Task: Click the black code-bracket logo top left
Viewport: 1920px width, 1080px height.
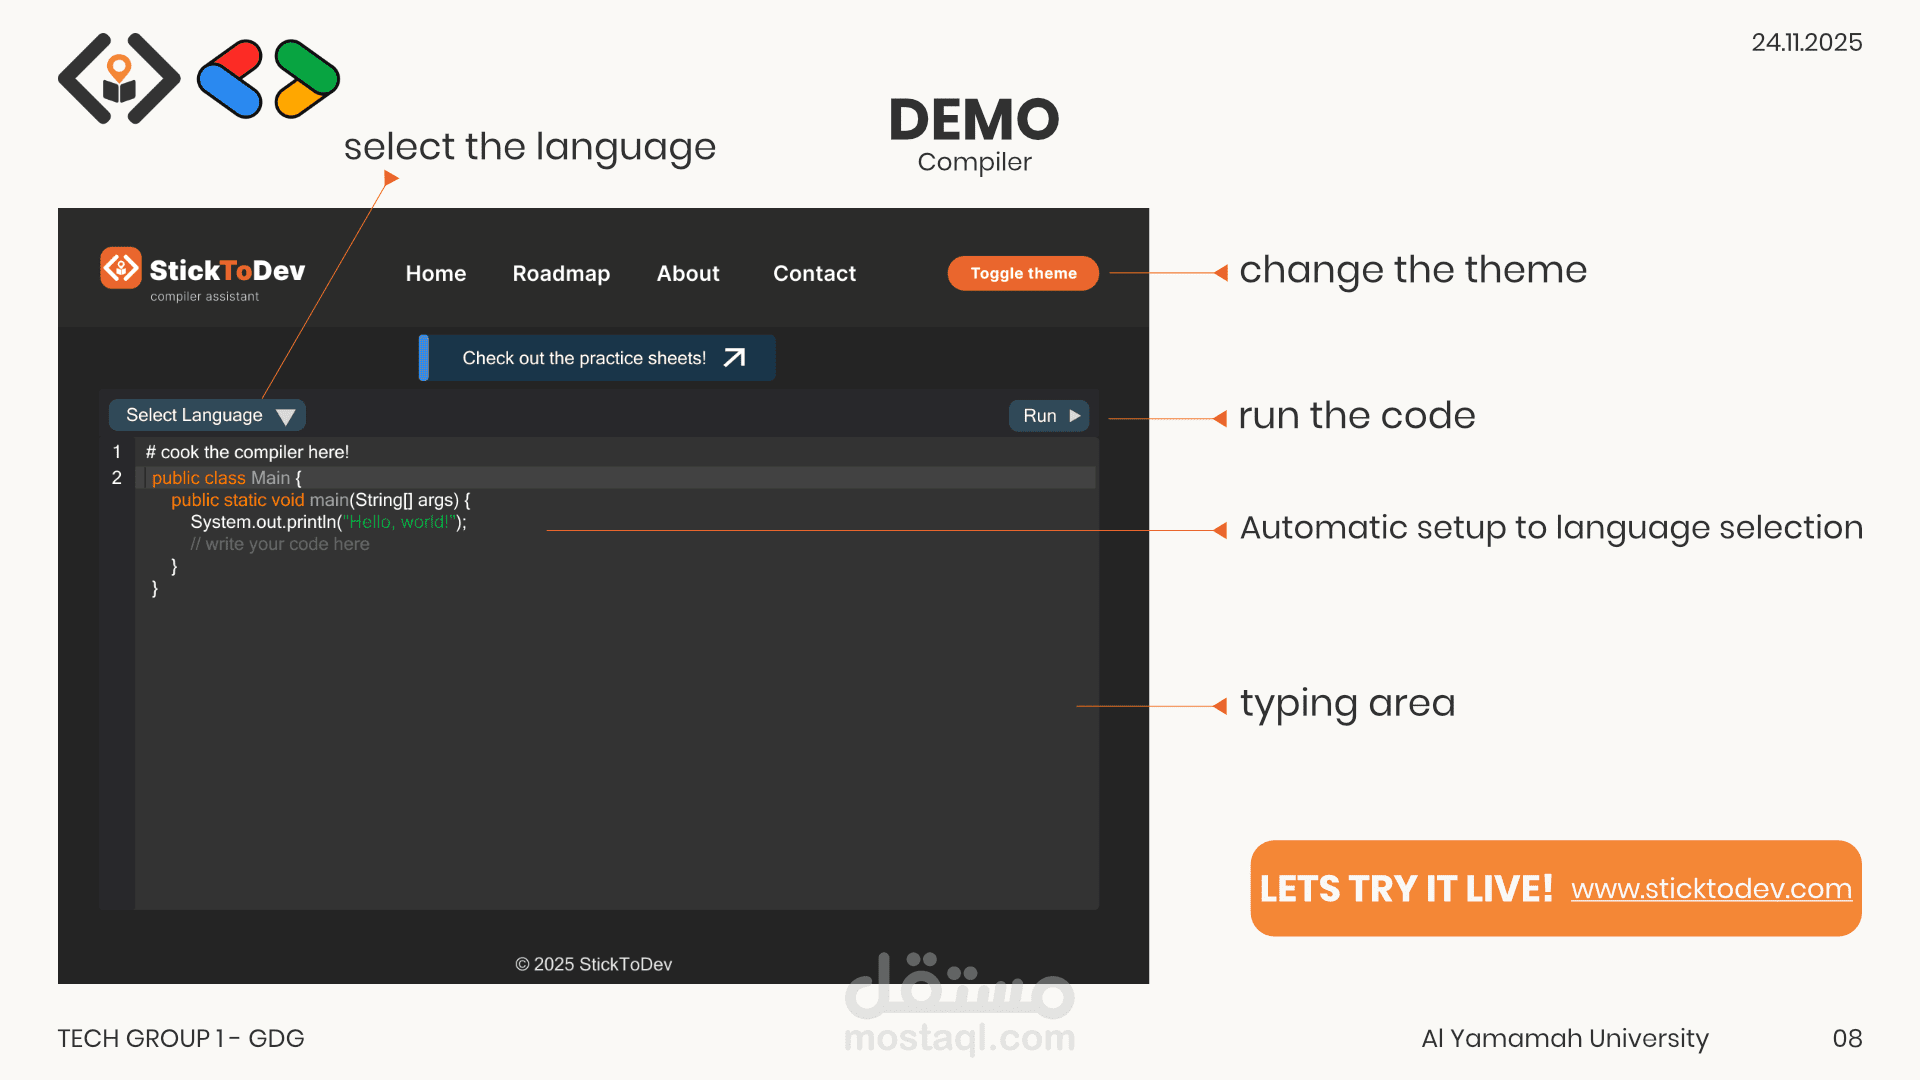Action: point(119,78)
